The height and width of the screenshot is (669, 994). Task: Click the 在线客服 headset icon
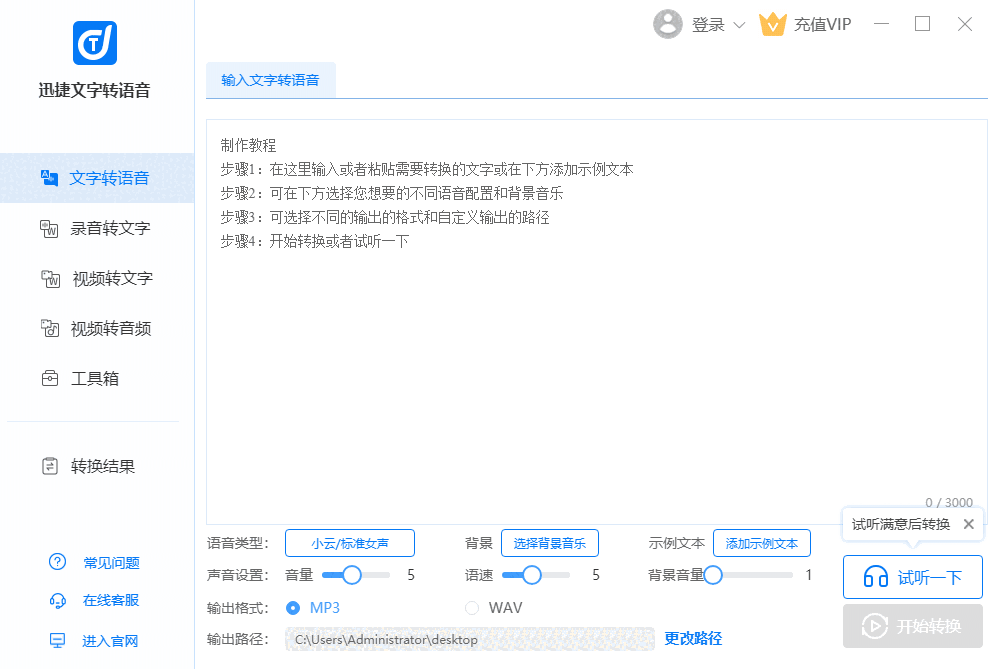pos(58,600)
